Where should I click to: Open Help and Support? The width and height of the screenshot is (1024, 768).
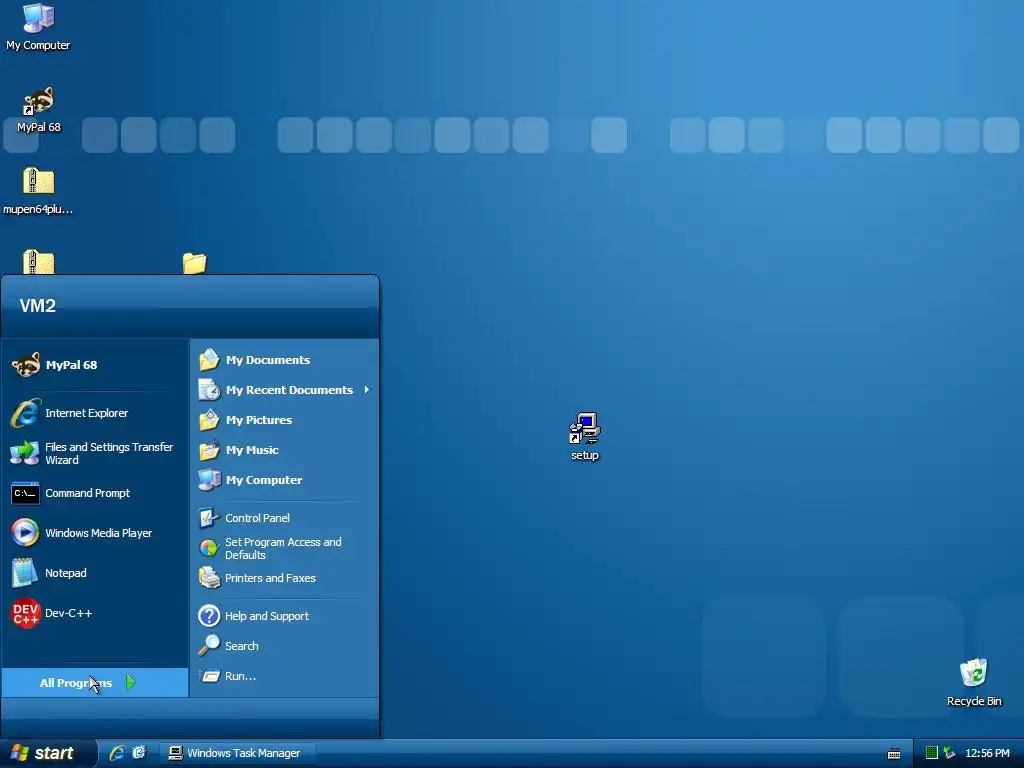pyautogui.click(x=285, y=616)
